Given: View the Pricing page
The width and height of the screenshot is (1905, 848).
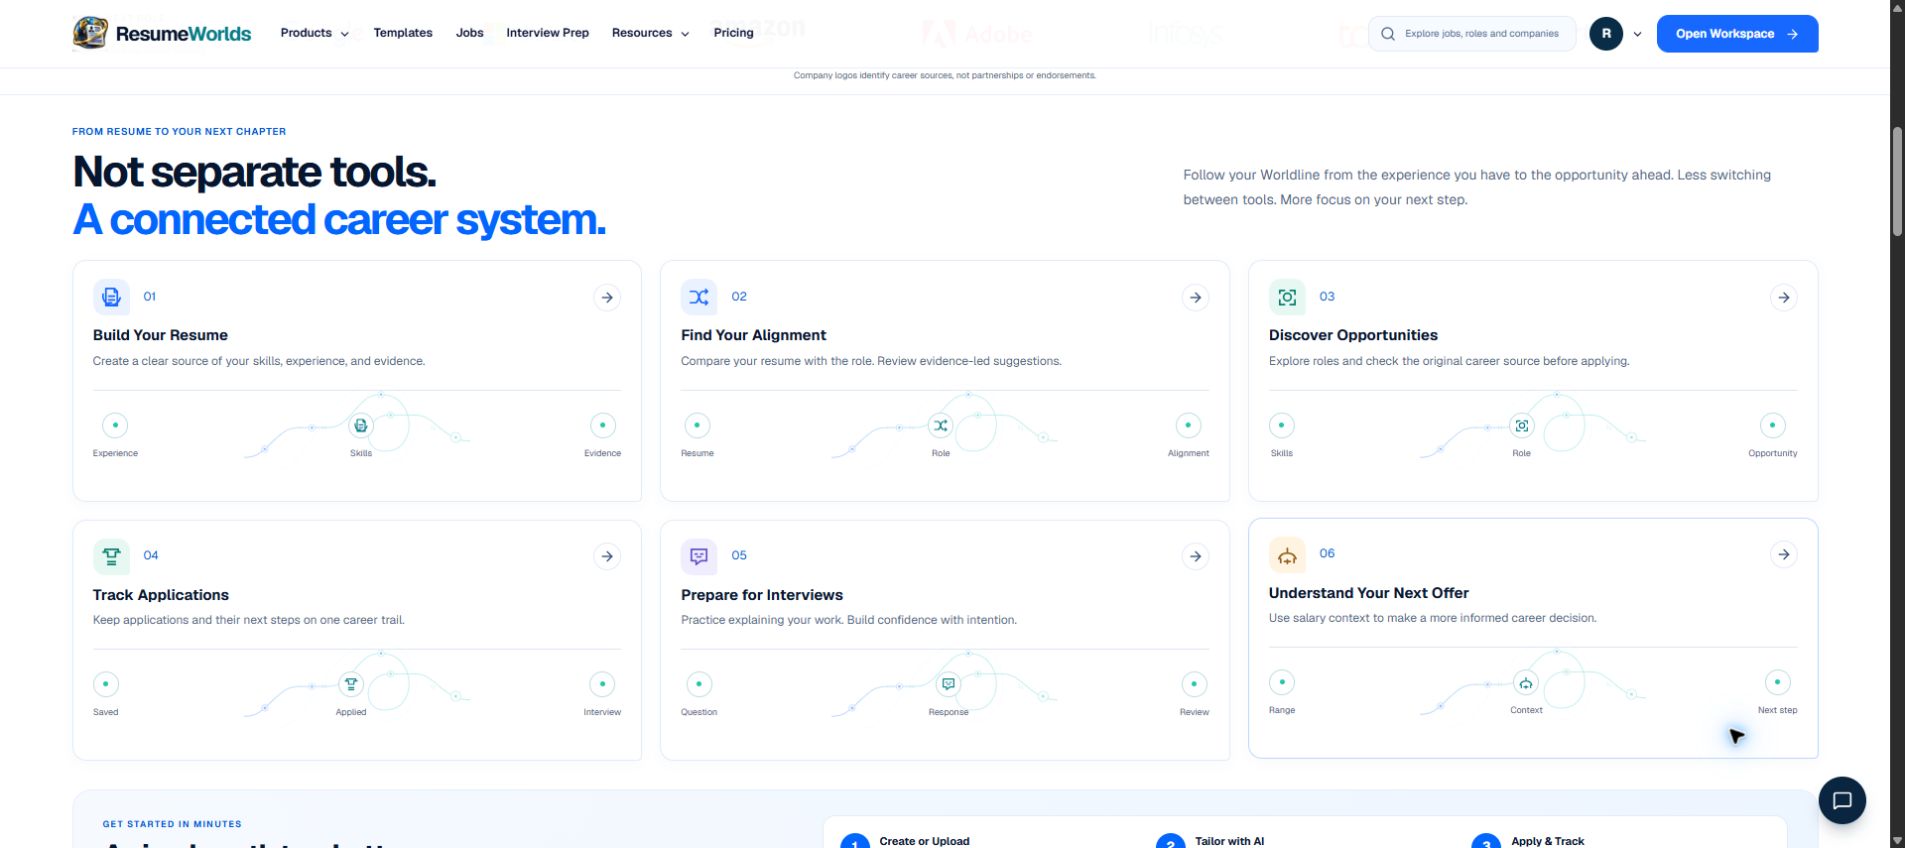Looking at the screenshot, I should click(x=734, y=33).
